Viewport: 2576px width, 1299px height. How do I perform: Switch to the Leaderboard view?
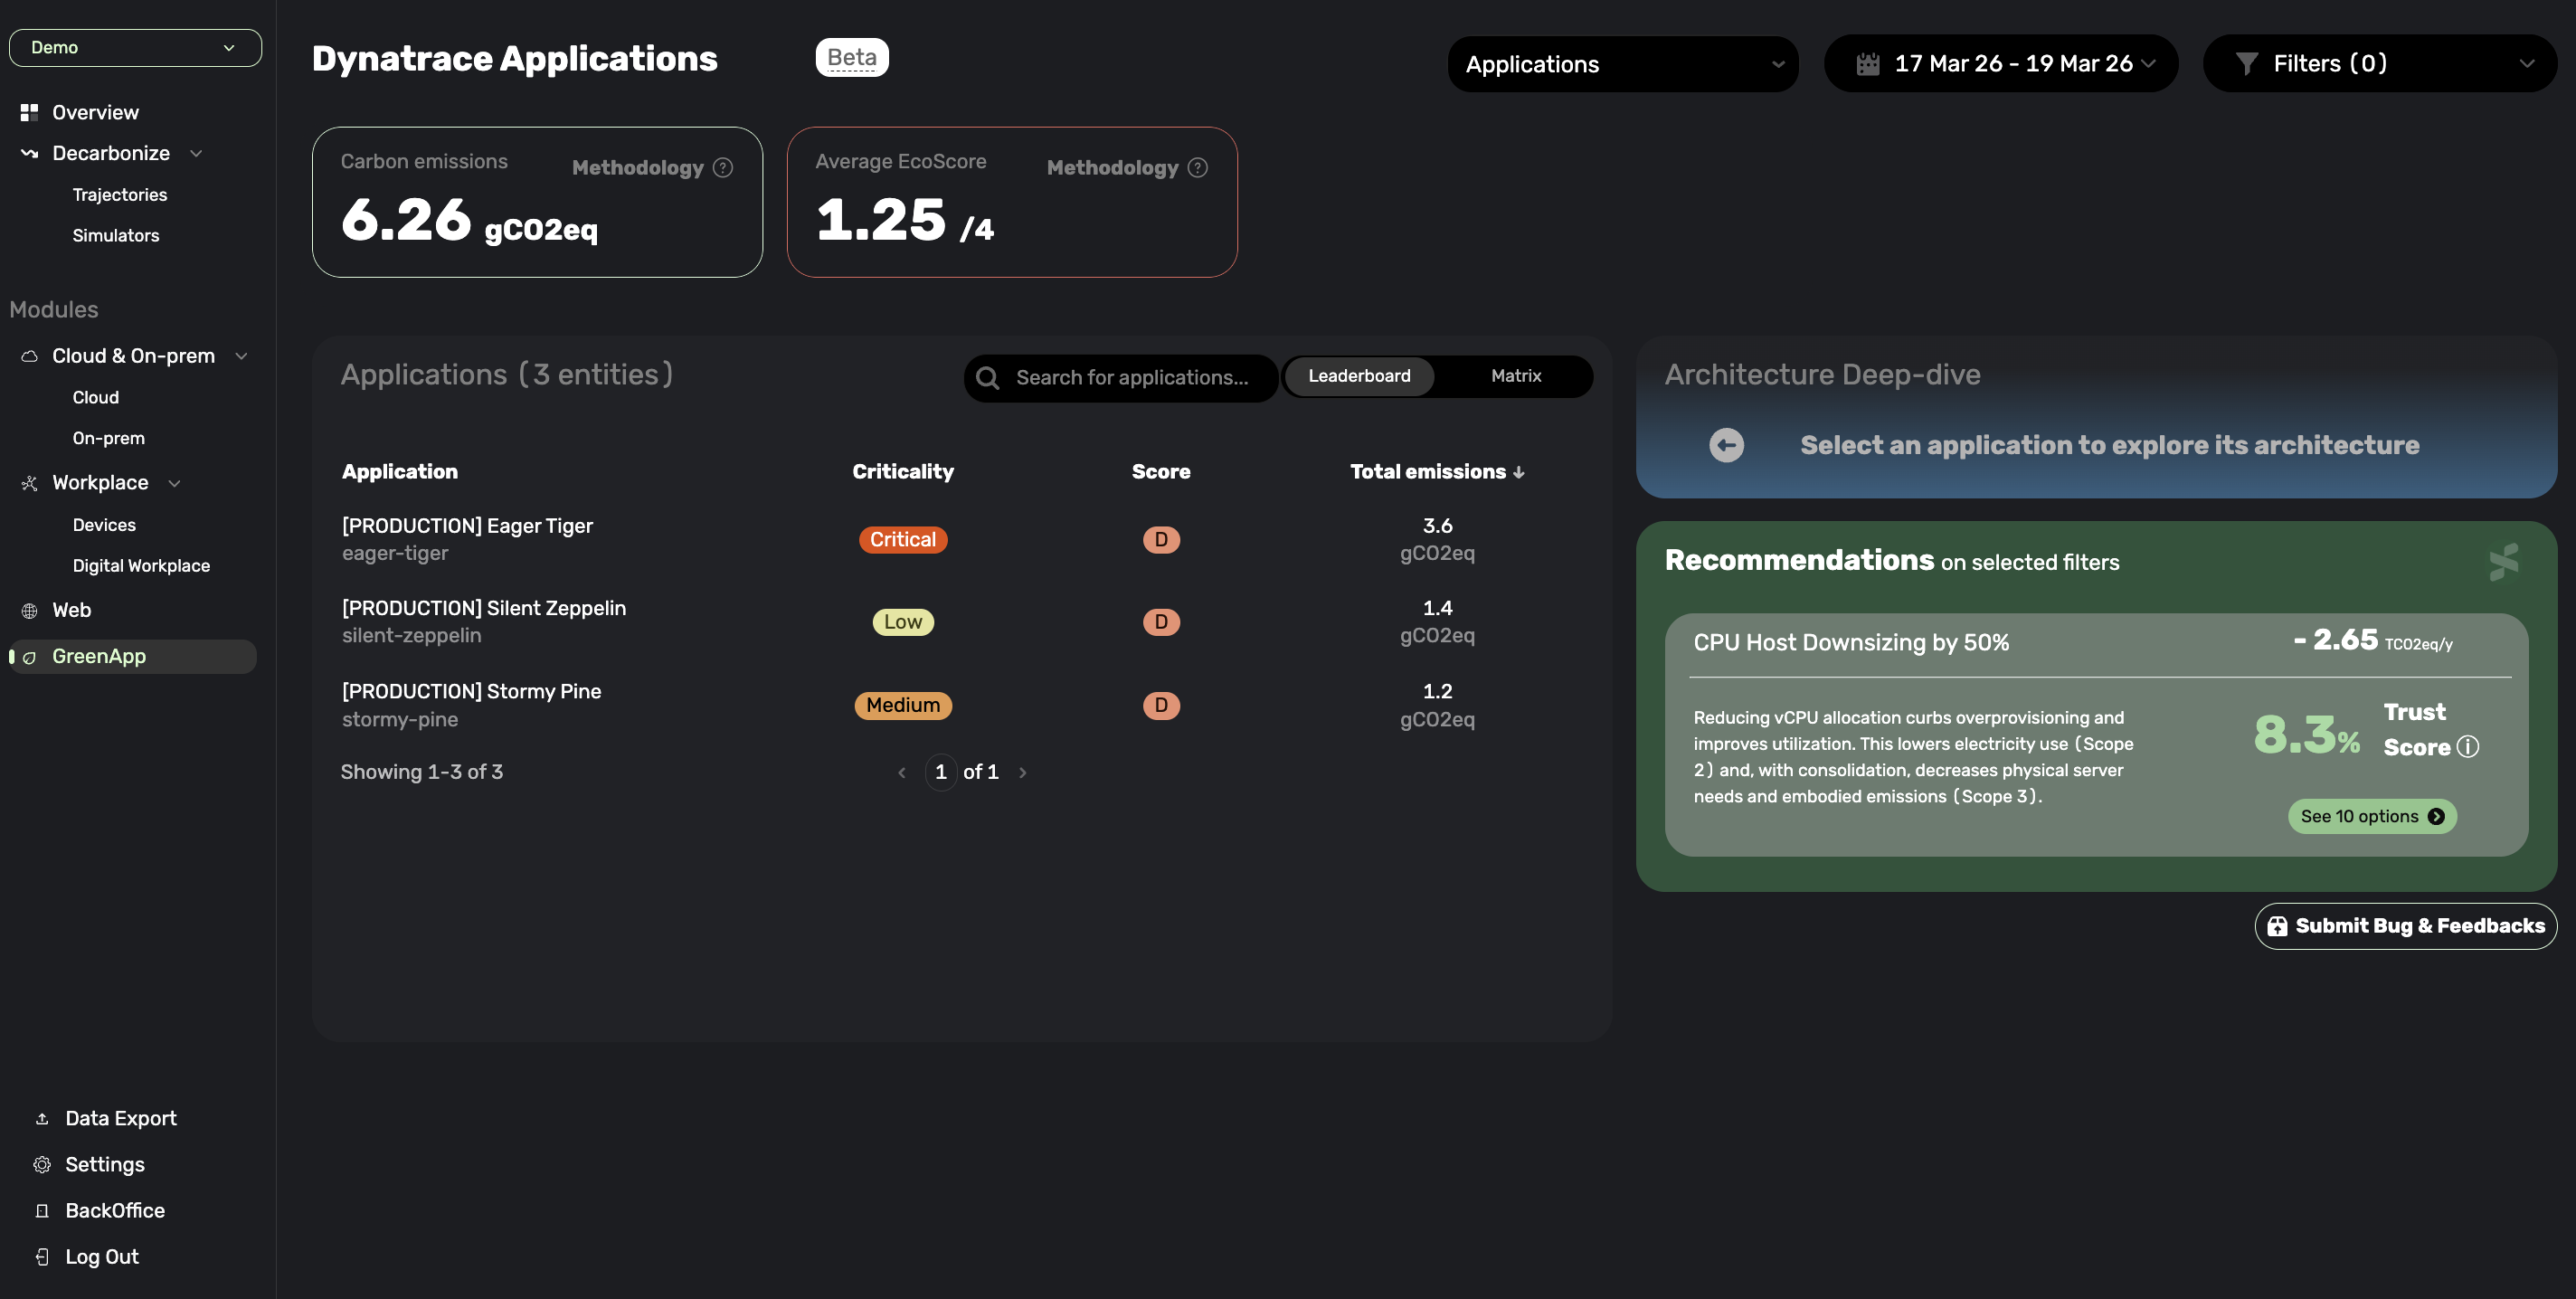point(1359,376)
